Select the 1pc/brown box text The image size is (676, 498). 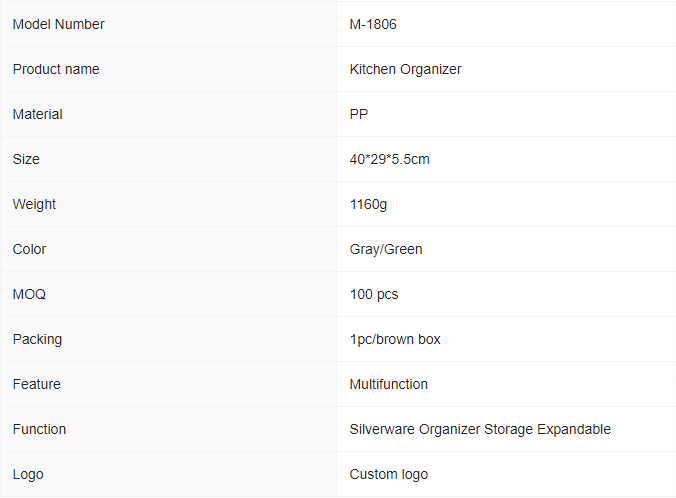395,339
